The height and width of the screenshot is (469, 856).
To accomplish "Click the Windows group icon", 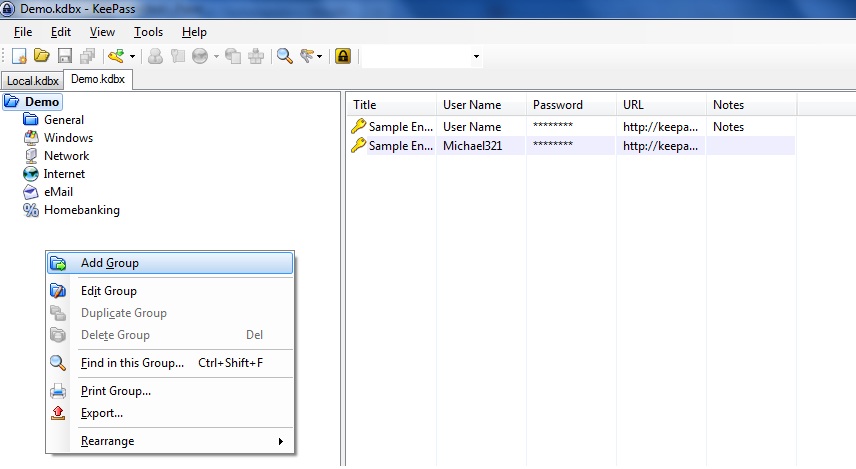I will [31, 138].
